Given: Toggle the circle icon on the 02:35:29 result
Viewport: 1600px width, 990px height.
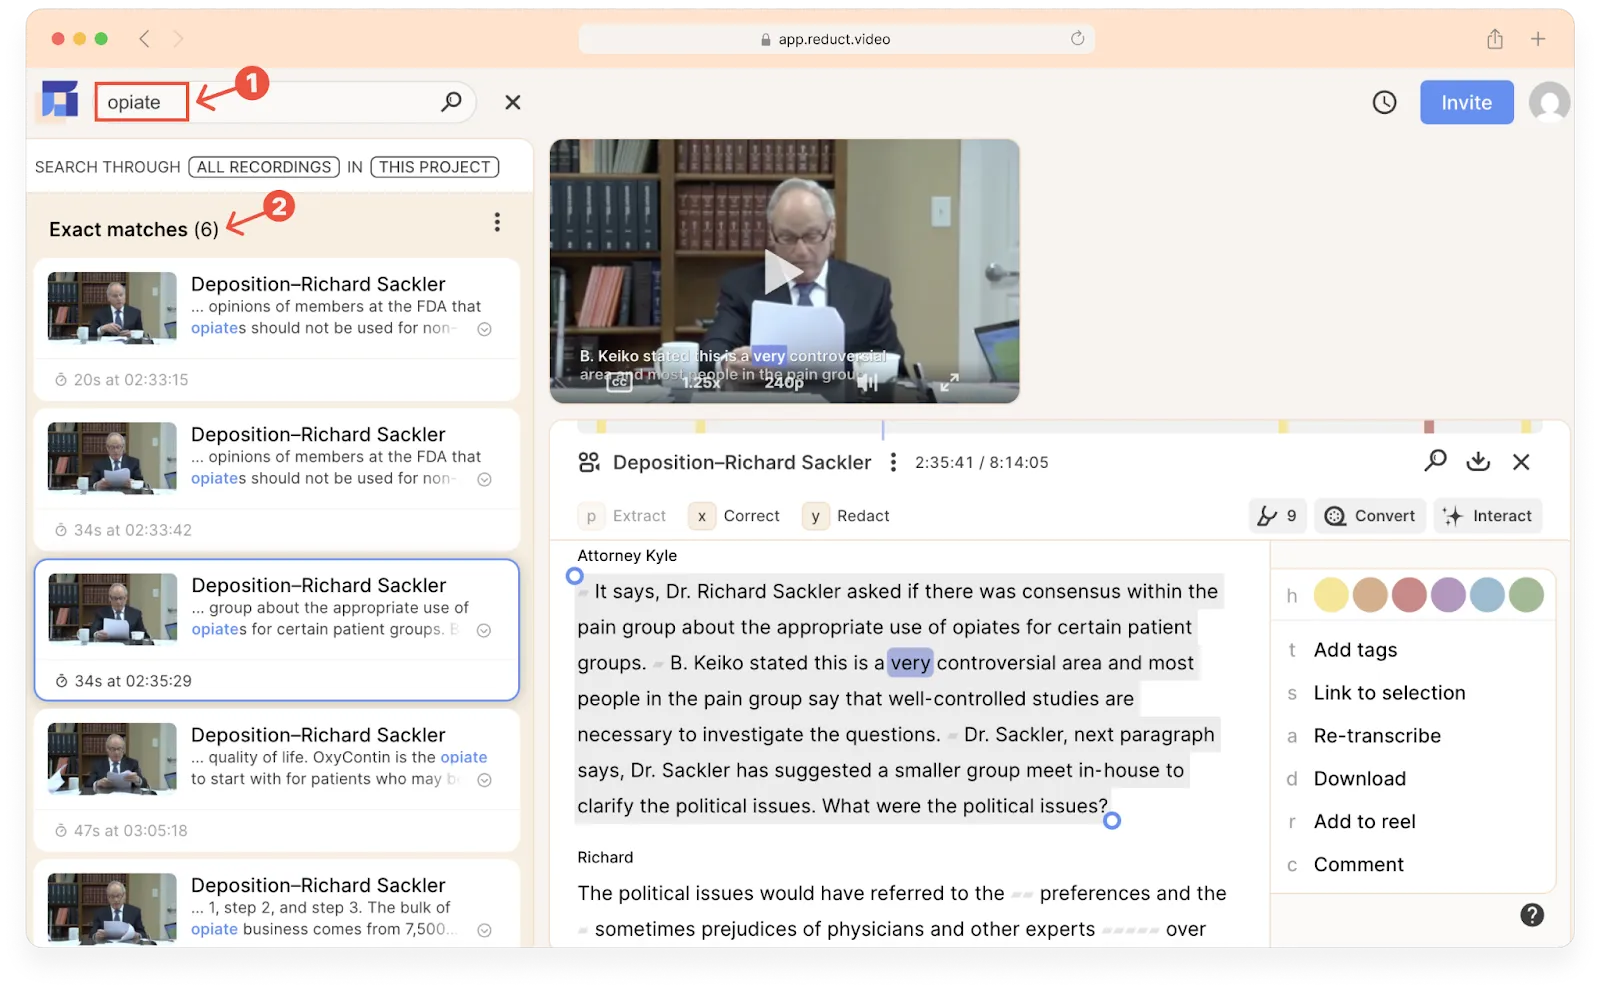Looking at the screenshot, I should [484, 630].
